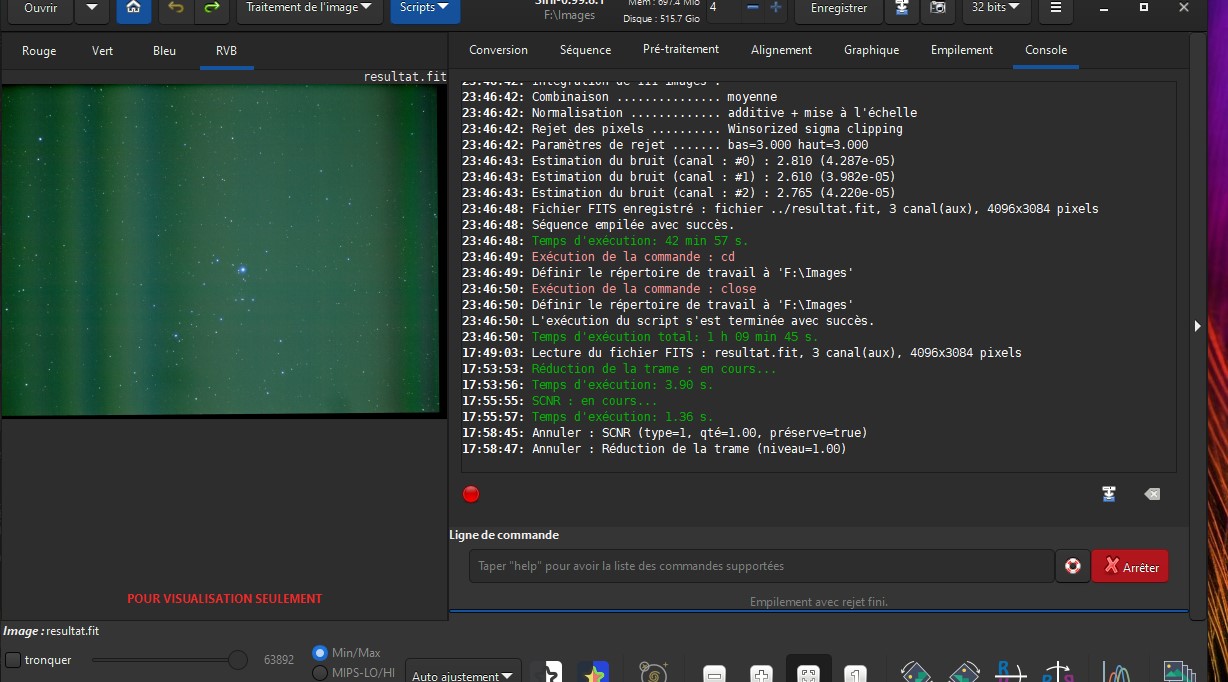Take a snapshot with the camera icon
Viewport: 1228px width, 682px height.
coord(937,8)
